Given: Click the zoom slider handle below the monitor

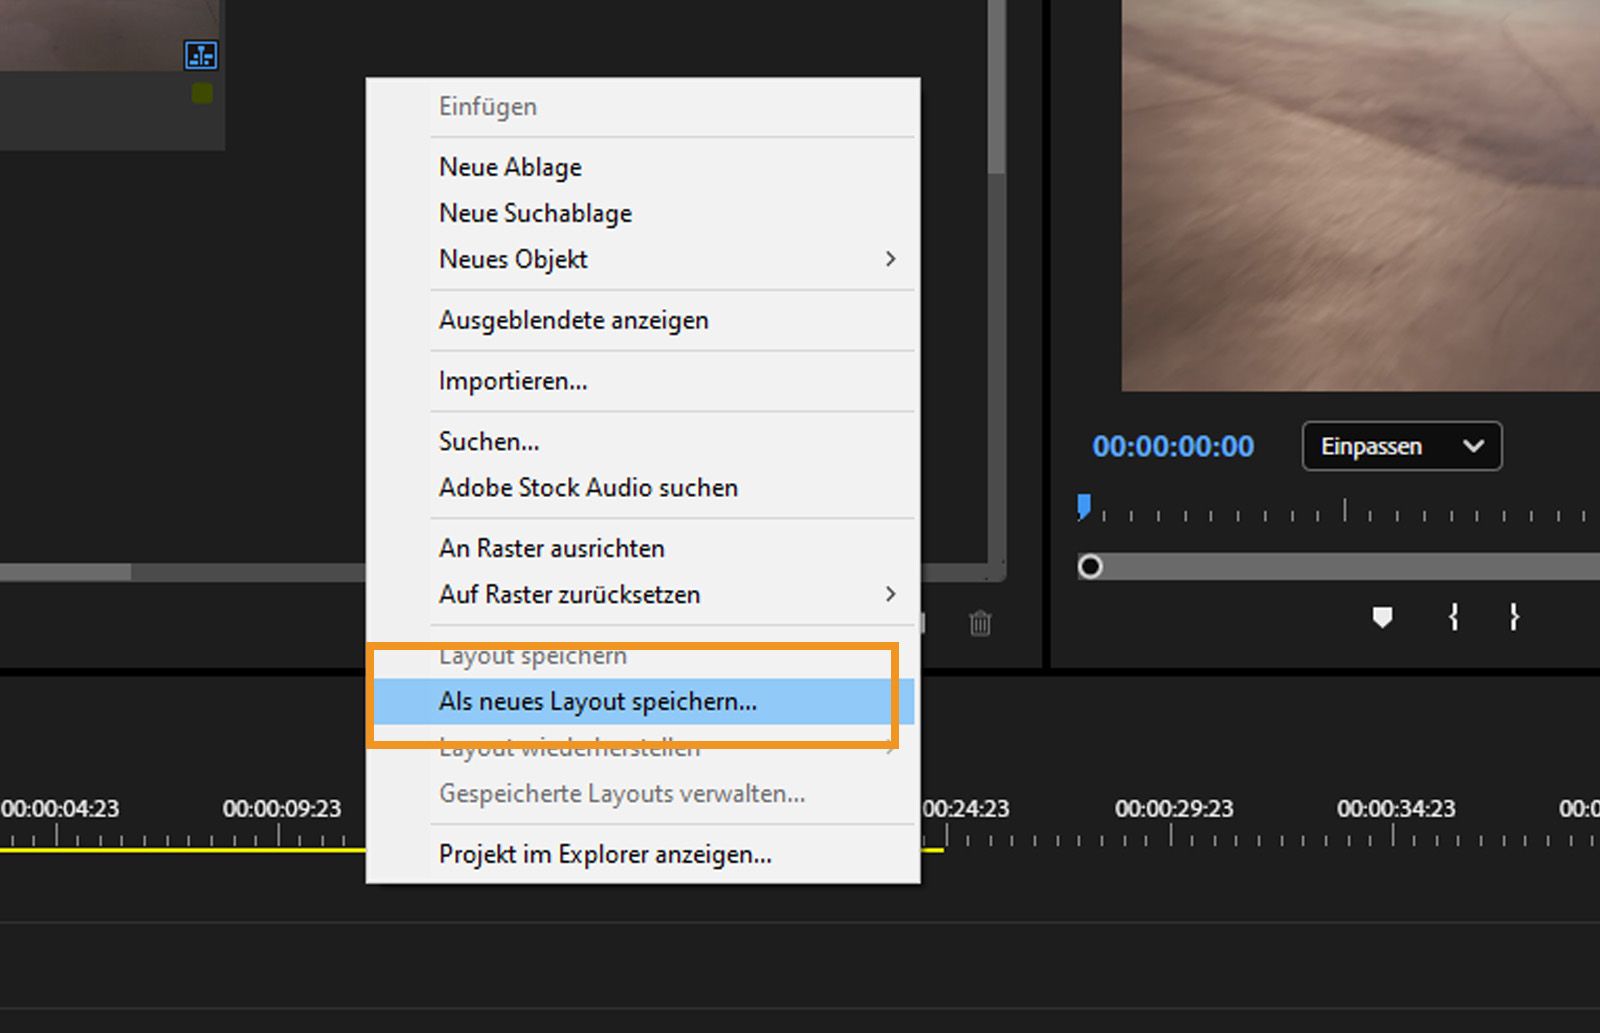Looking at the screenshot, I should (1090, 566).
